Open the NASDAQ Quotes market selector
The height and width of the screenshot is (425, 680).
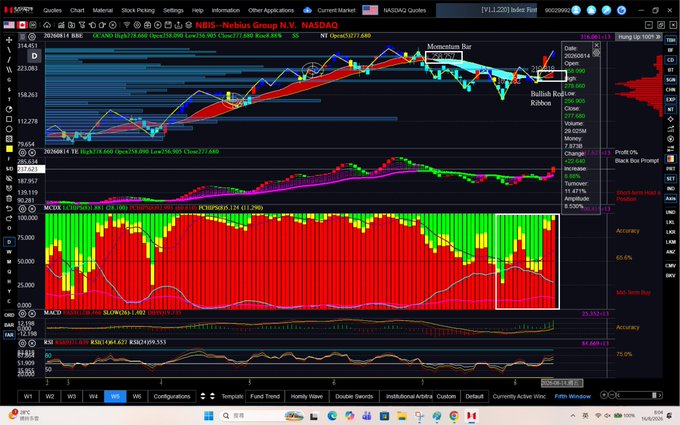404,10
